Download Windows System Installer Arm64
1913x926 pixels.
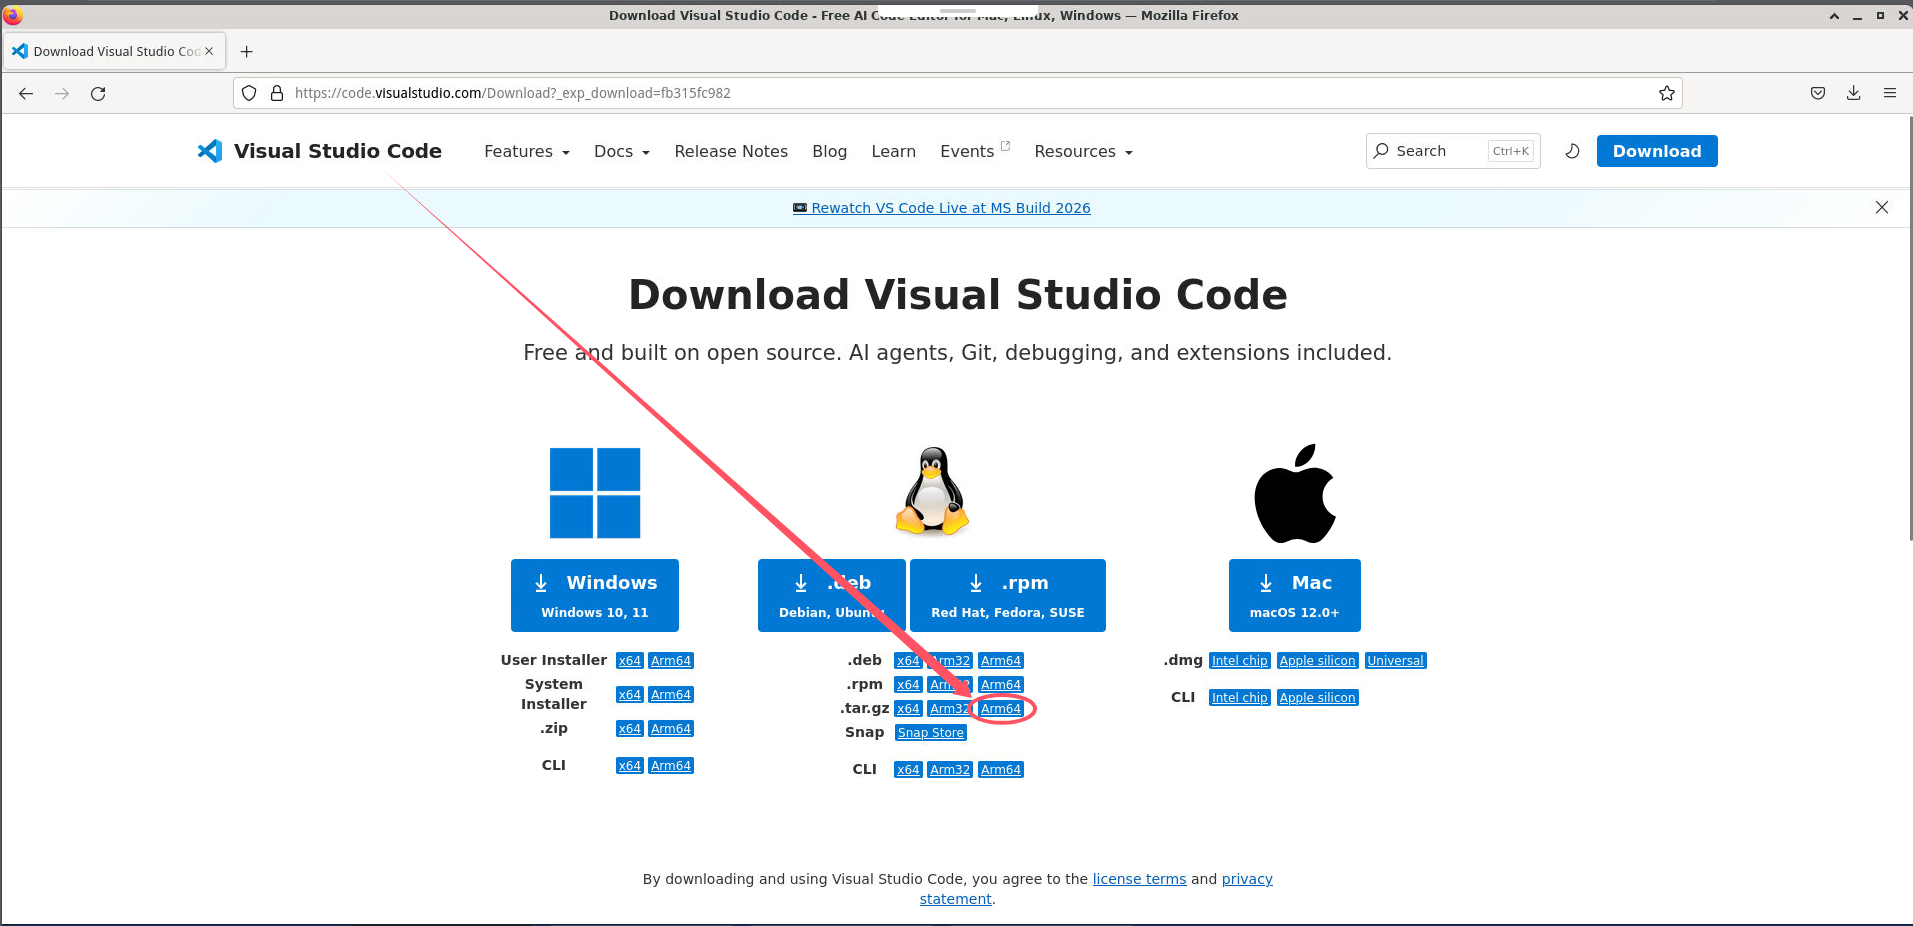click(671, 695)
